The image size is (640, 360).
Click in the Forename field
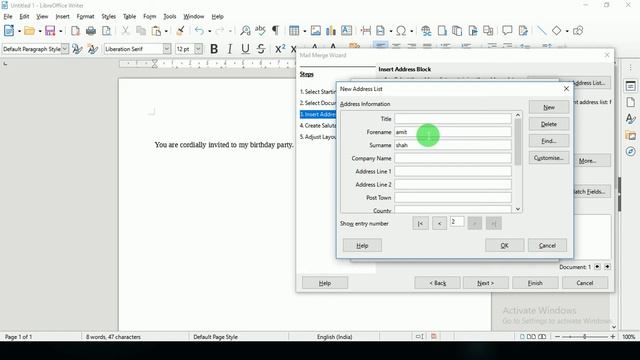point(453,132)
